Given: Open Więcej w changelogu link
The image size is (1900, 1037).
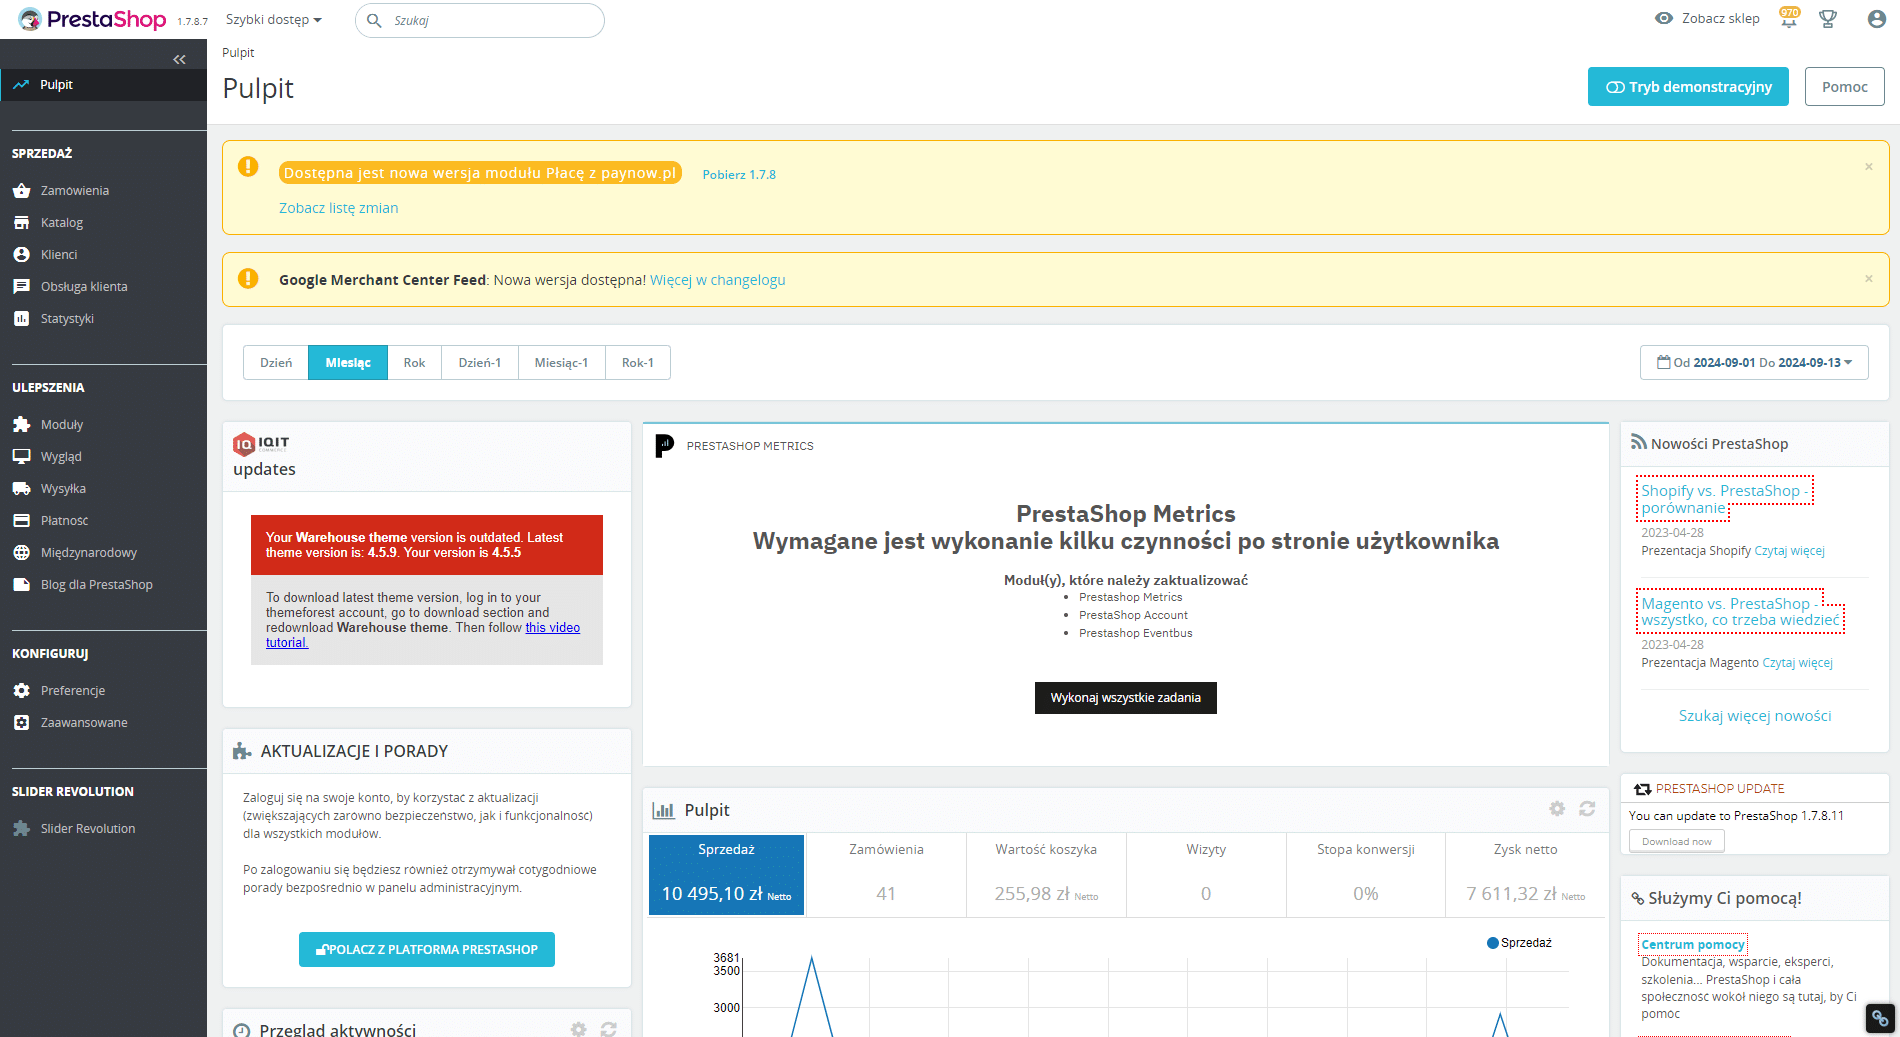Looking at the screenshot, I should click(x=718, y=280).
